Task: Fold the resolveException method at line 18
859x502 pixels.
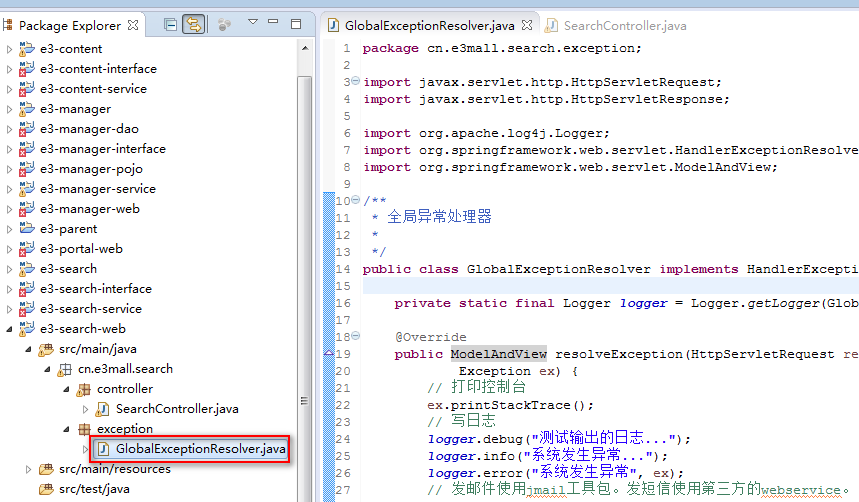Action: coord(356,335)
